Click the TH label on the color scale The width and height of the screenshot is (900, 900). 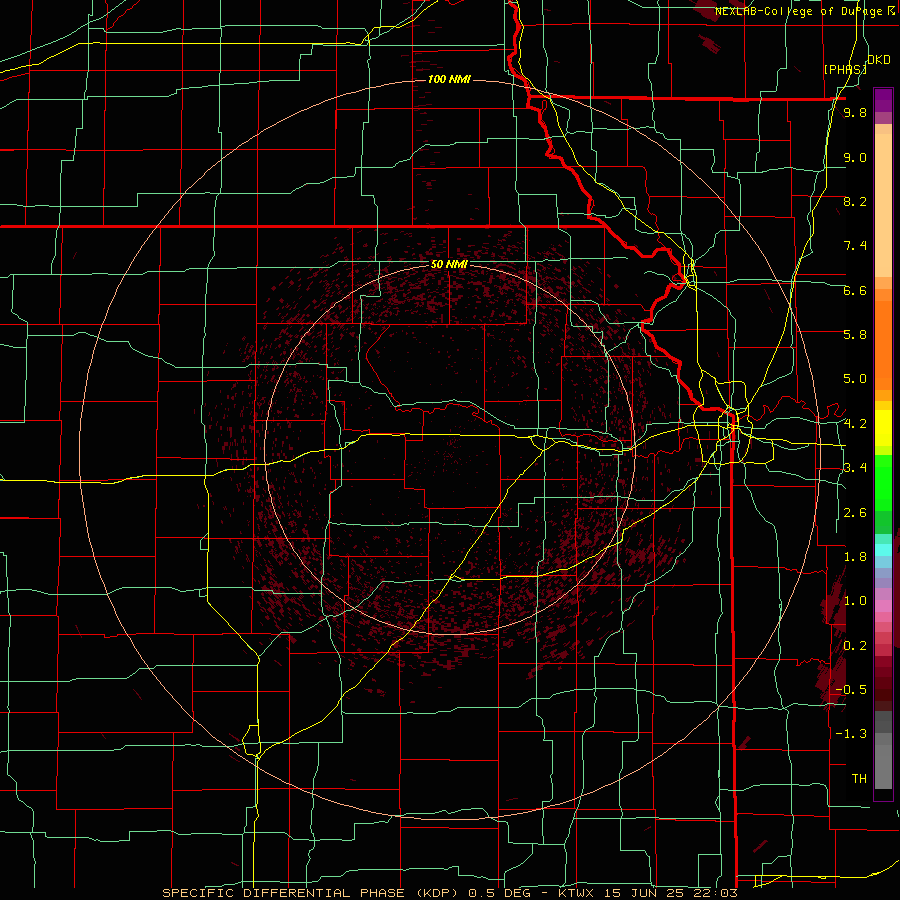click(859, 779)
